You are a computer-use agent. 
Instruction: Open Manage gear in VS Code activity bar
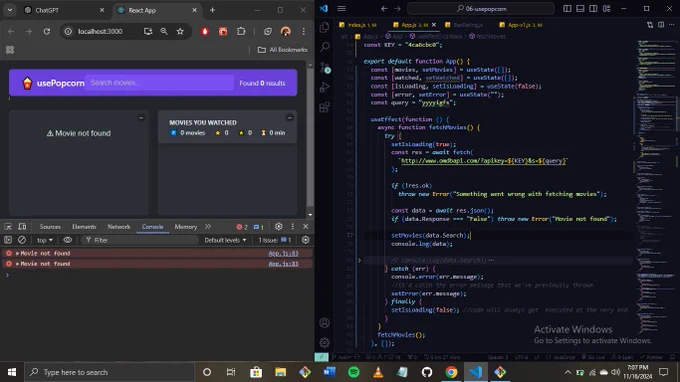click(x=324, y=343)
